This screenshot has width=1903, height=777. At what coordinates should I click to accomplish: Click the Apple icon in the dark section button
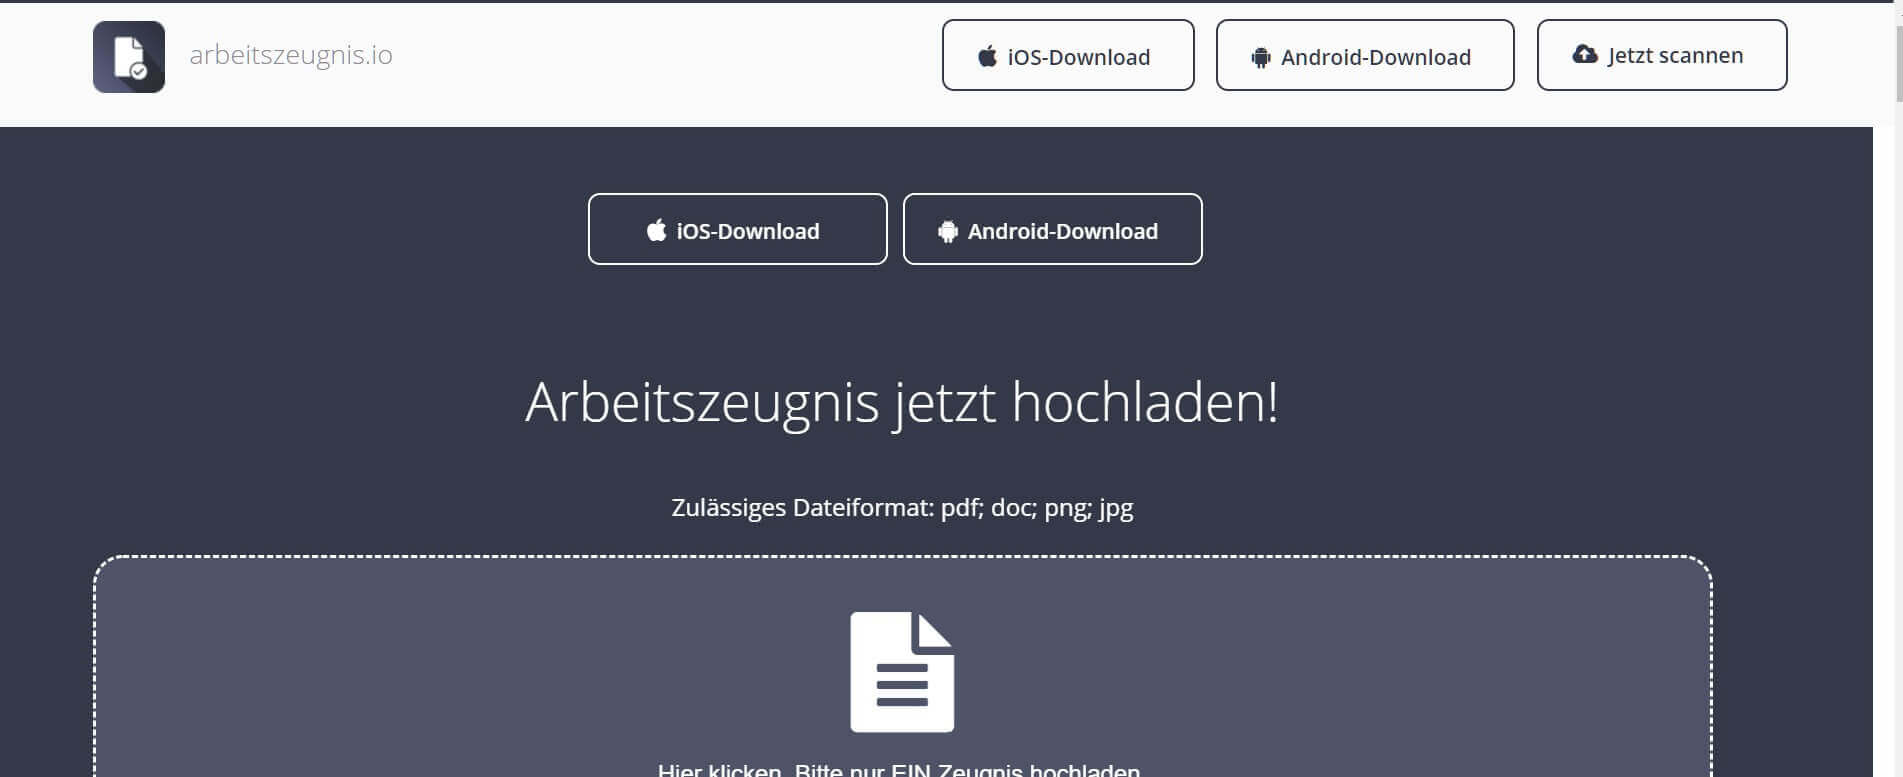coord(656,231)
